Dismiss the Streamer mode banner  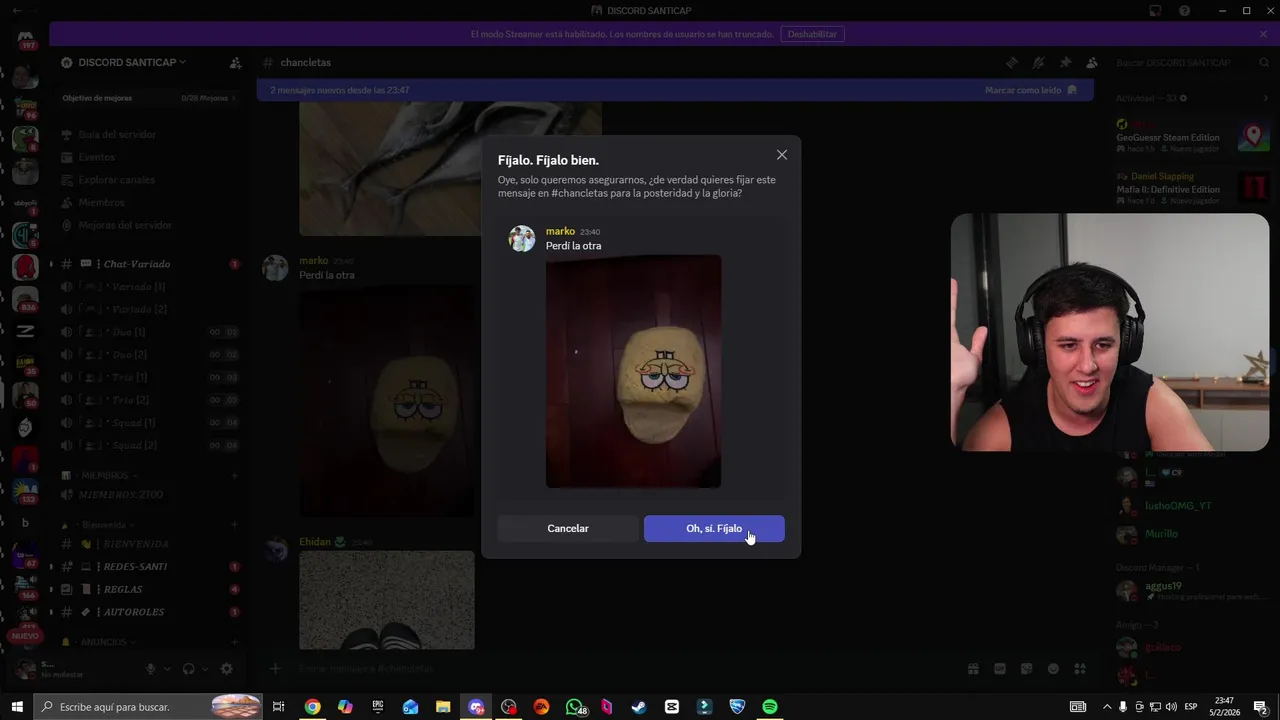click(x=1263, y=34)
